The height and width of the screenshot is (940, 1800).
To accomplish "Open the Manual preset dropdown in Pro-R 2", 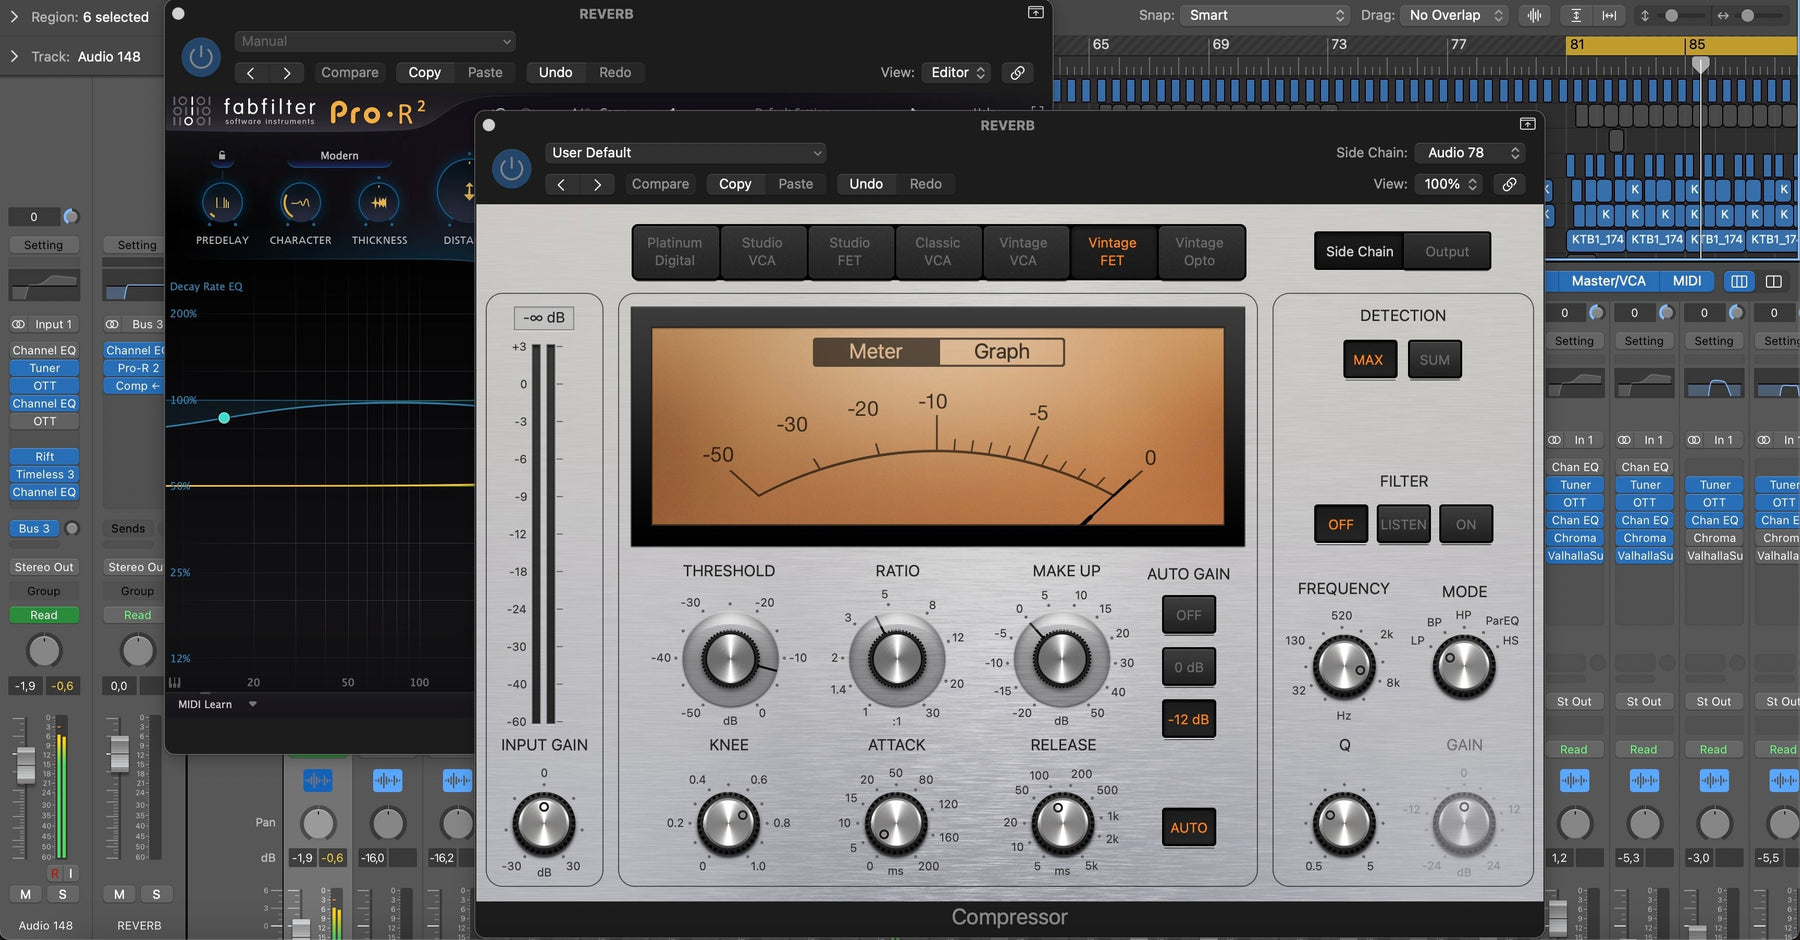I will point(376,42).
